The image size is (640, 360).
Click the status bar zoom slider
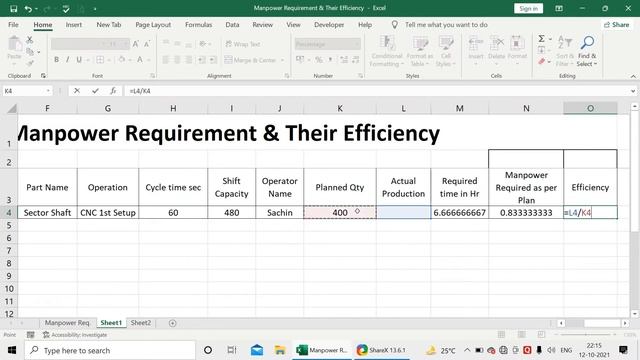click(x=587, y=335)
